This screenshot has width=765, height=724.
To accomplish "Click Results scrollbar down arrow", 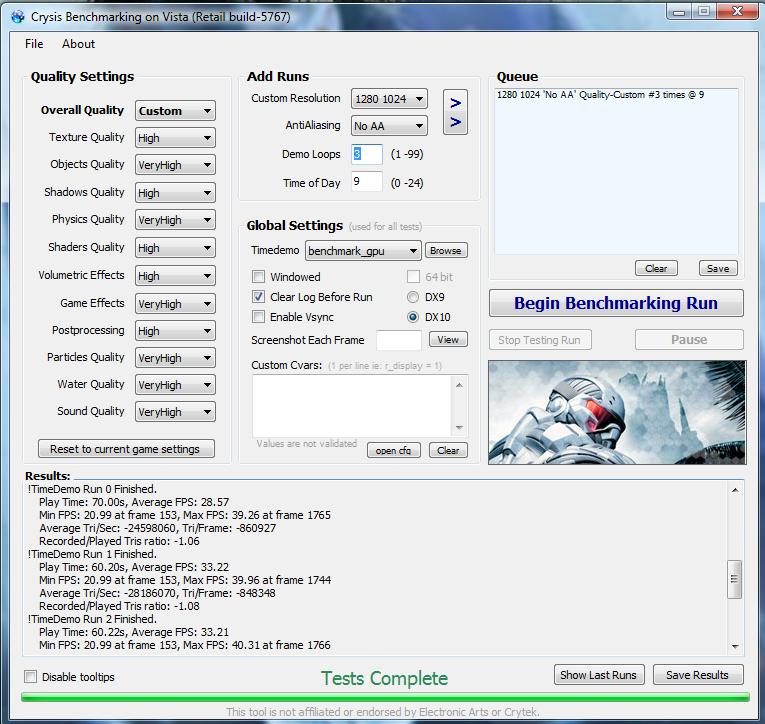I will coord(735,646).
